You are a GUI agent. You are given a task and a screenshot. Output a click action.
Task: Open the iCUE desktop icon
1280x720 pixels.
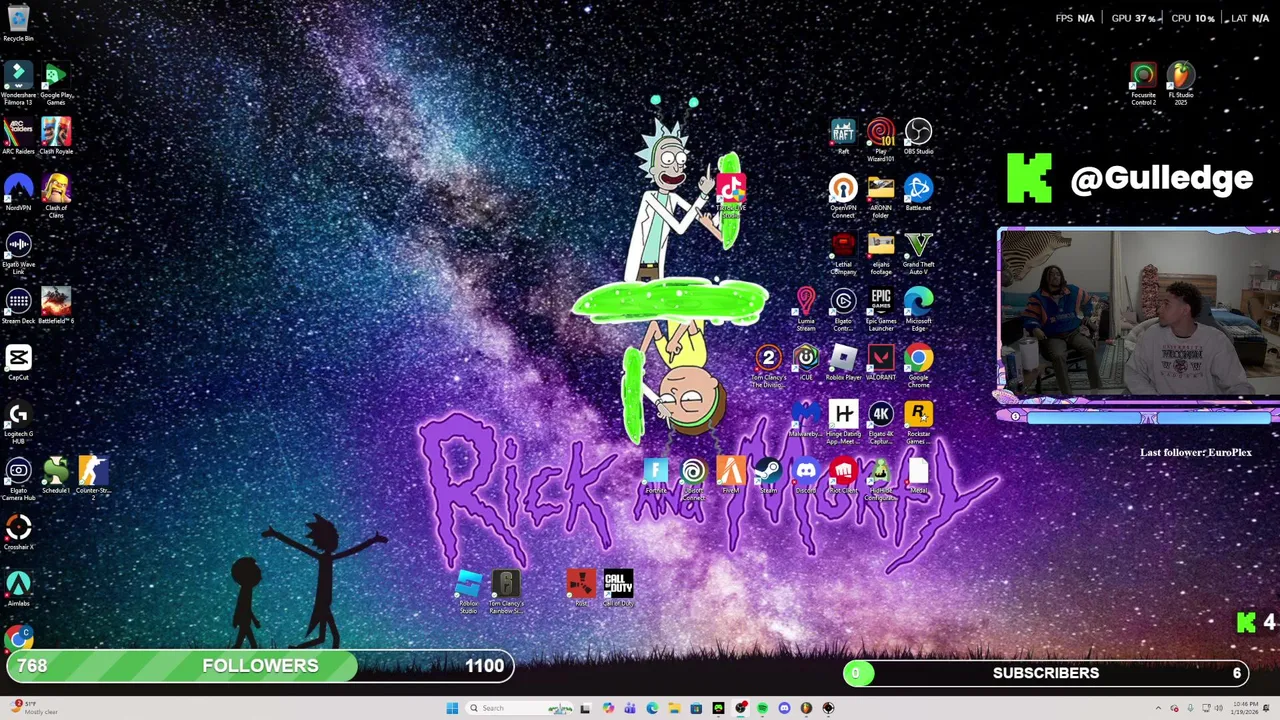[806, 362]
